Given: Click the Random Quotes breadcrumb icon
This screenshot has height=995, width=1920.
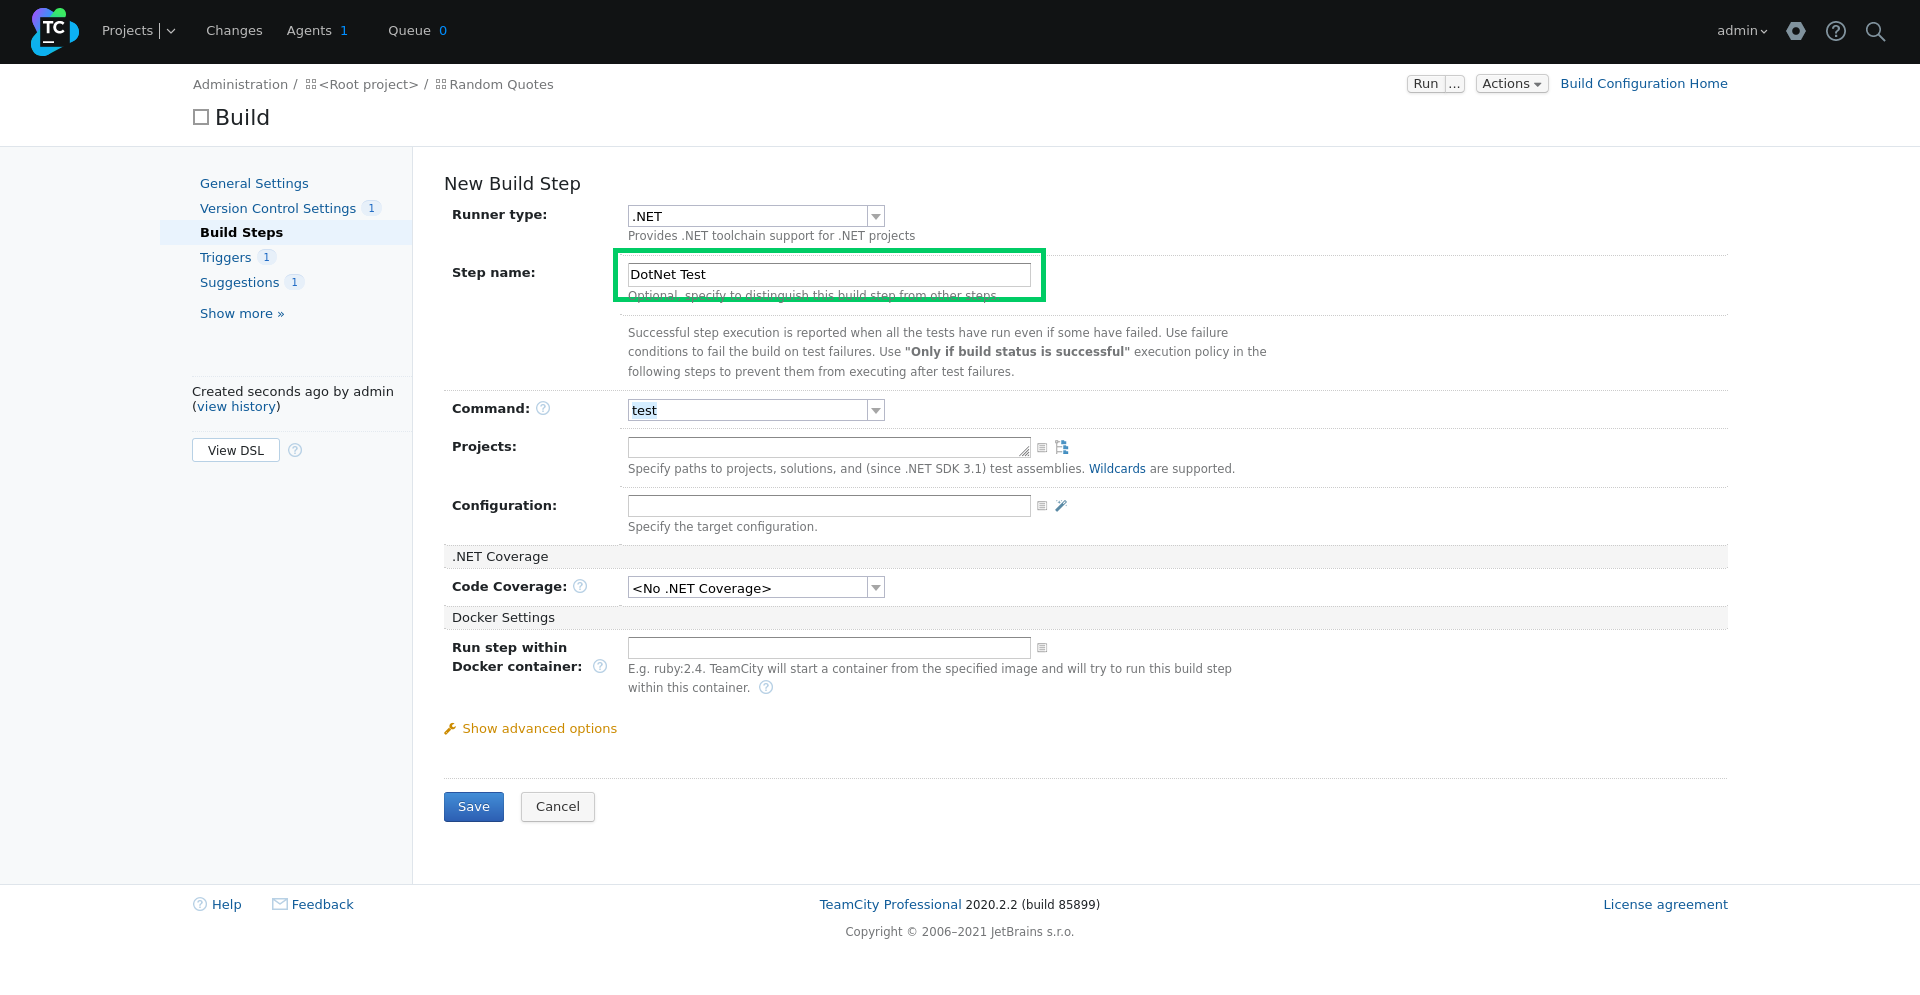Looking at the screenshot, I should 441,85.
